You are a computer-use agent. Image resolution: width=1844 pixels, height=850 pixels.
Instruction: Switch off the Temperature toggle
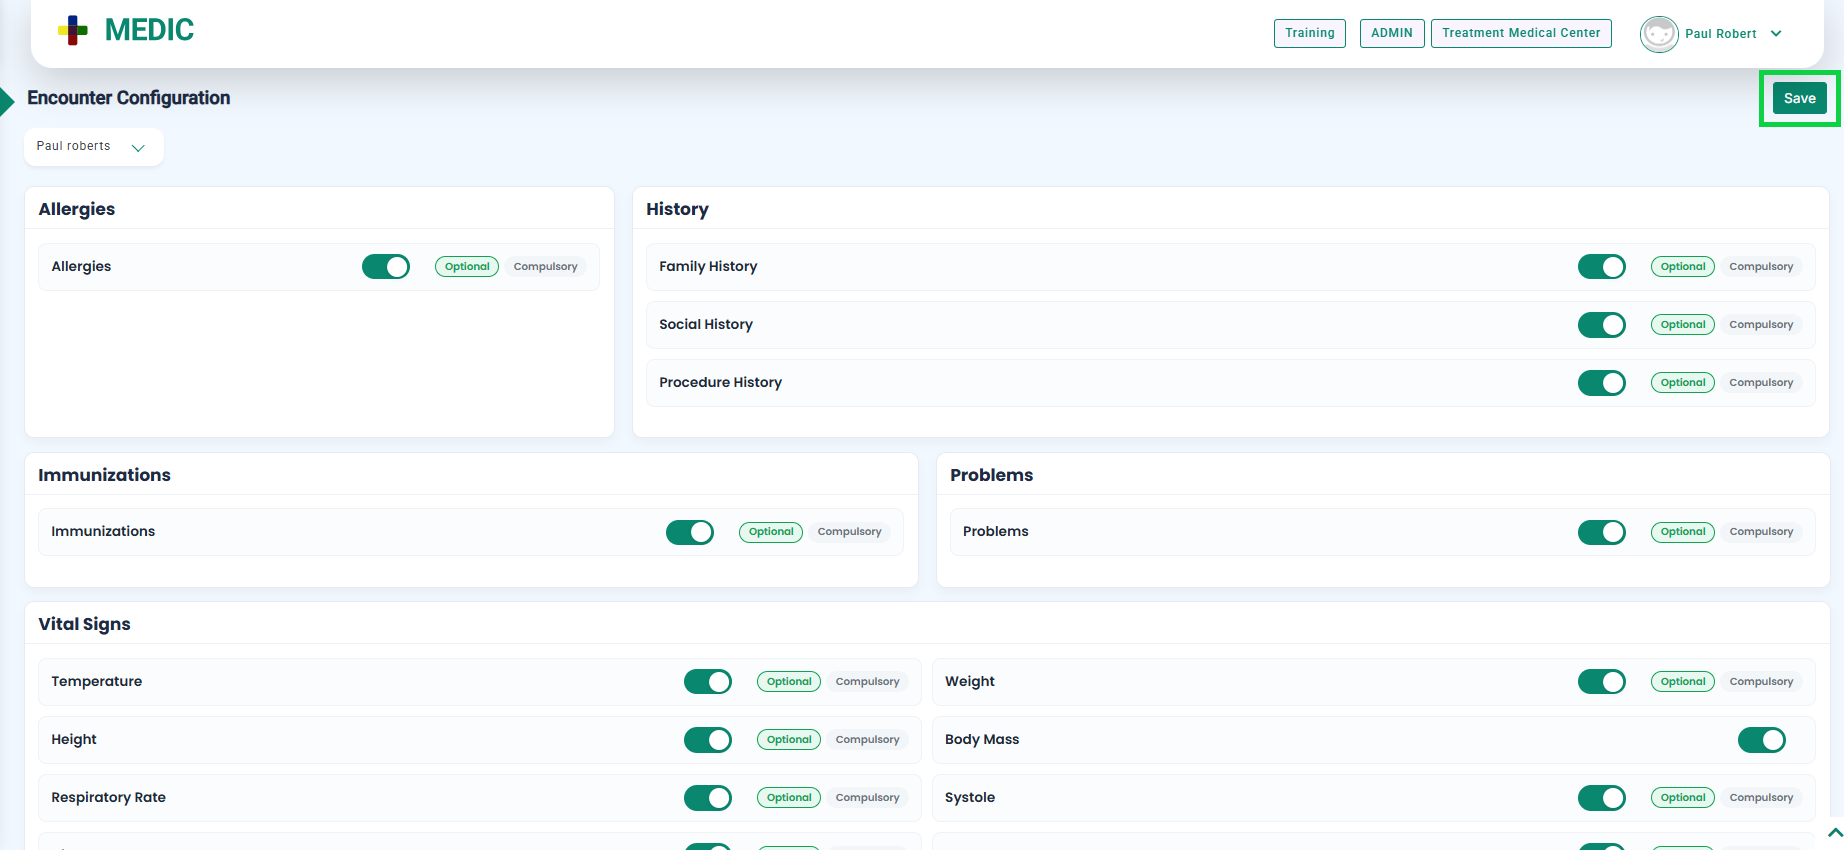pos(708,682)
